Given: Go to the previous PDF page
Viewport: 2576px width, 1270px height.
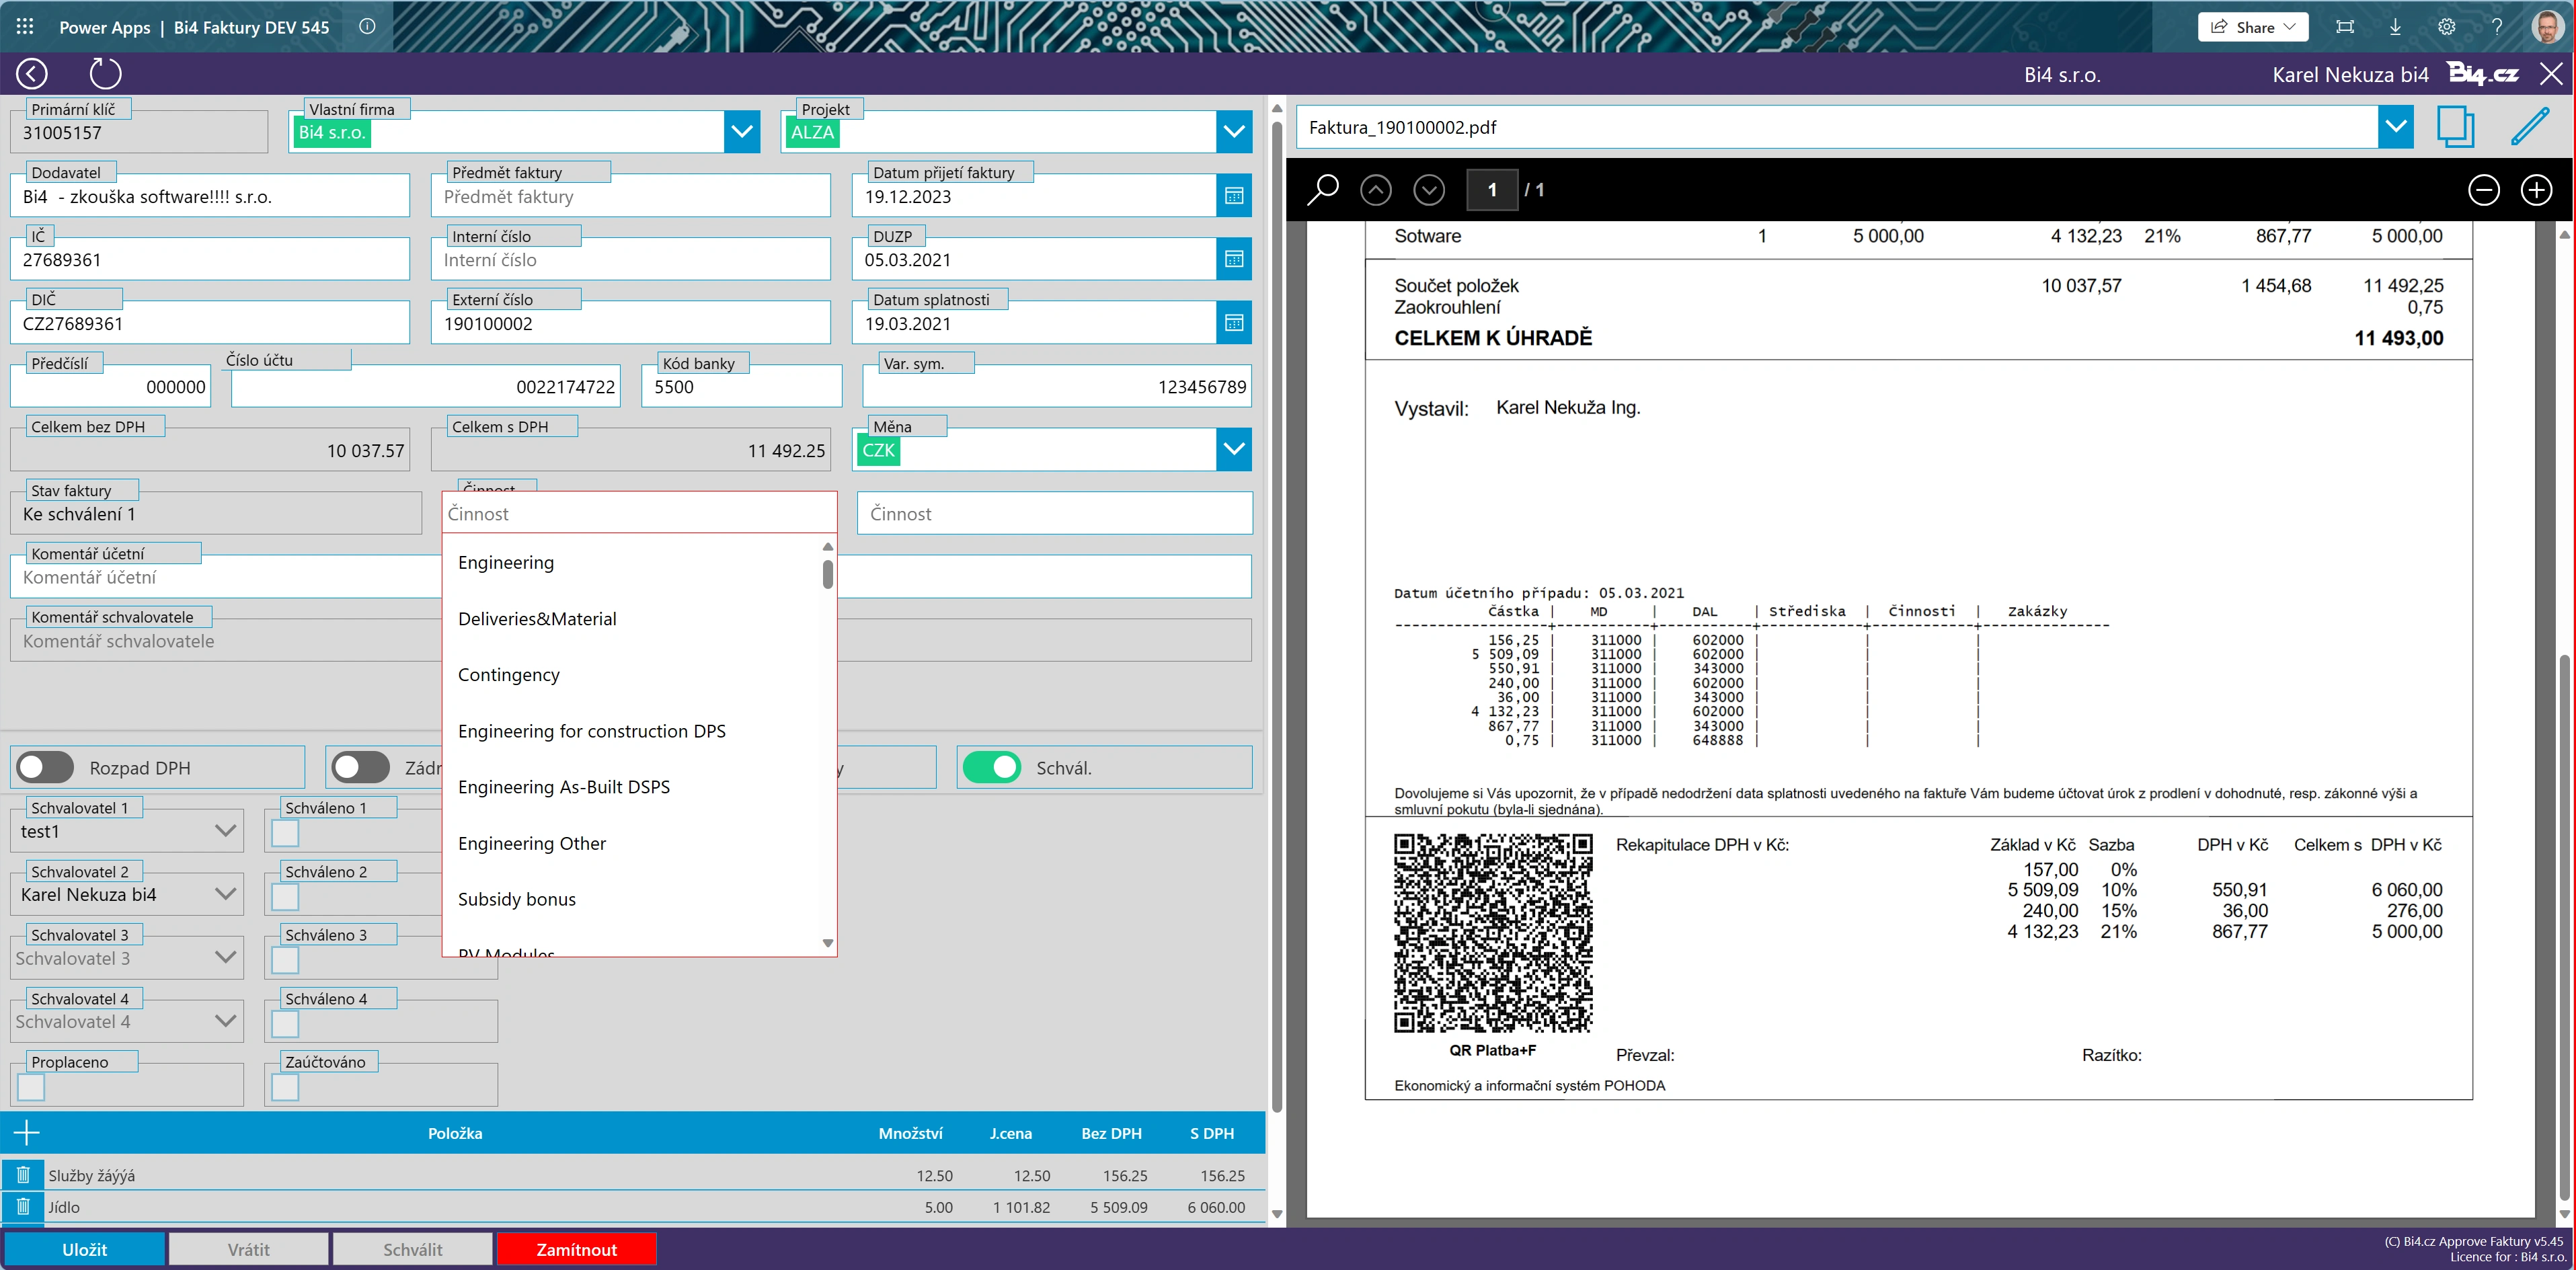Looking at the screenshot, I should point(1376,190).
